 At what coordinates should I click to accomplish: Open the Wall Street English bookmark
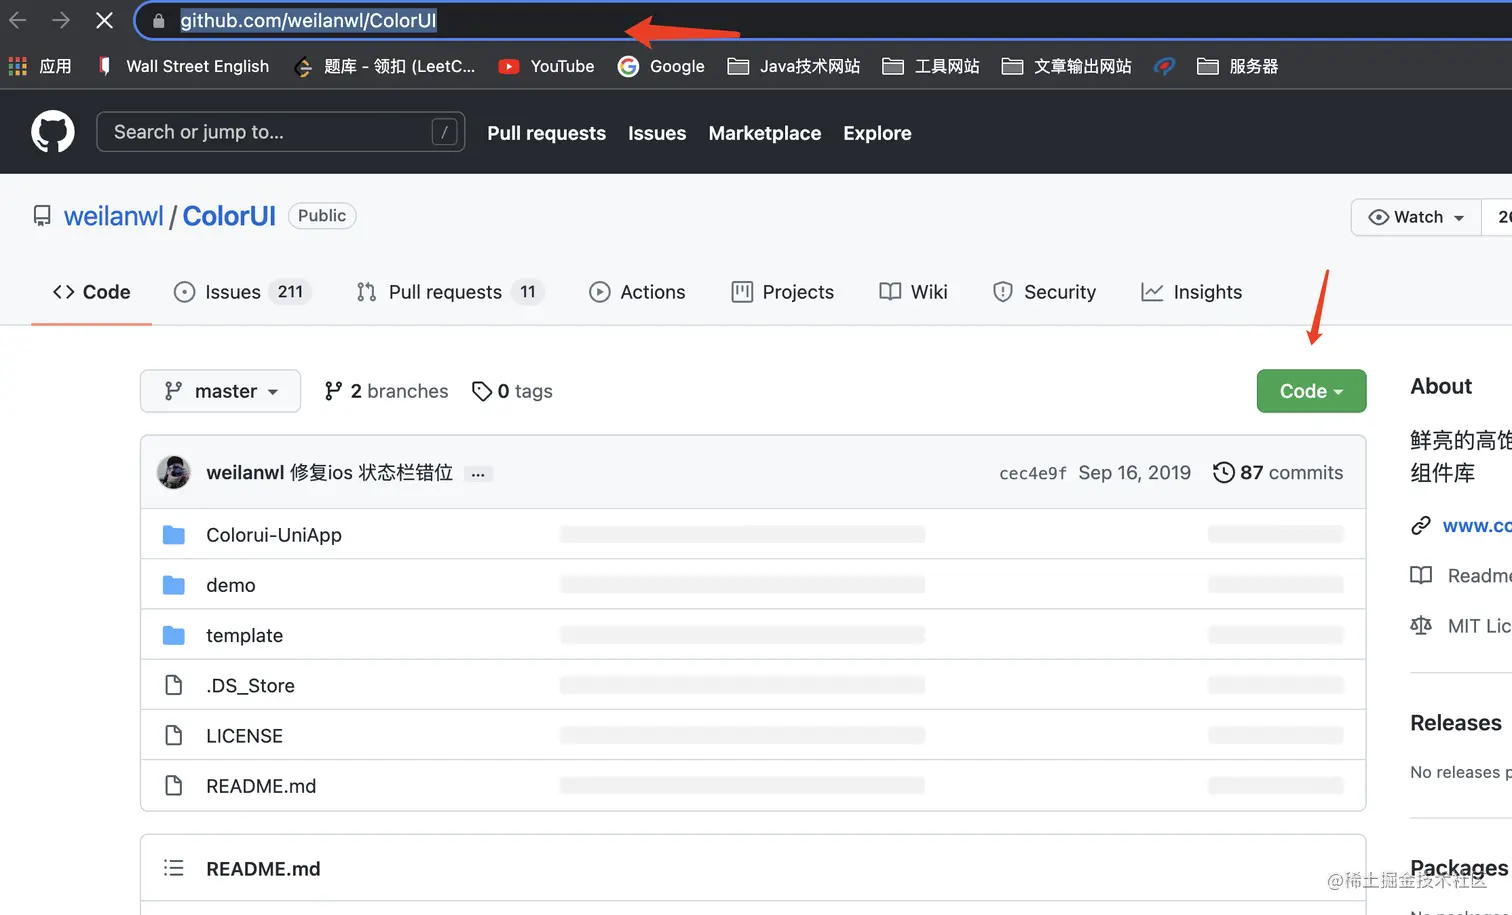point(183,66)
